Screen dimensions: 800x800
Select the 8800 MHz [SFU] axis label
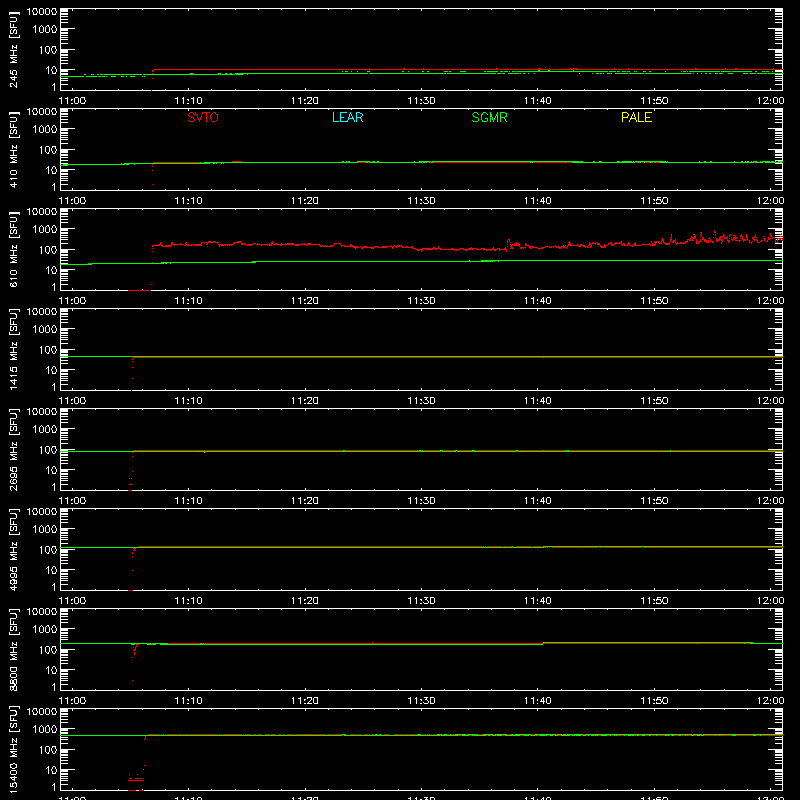tap(13, 650)
